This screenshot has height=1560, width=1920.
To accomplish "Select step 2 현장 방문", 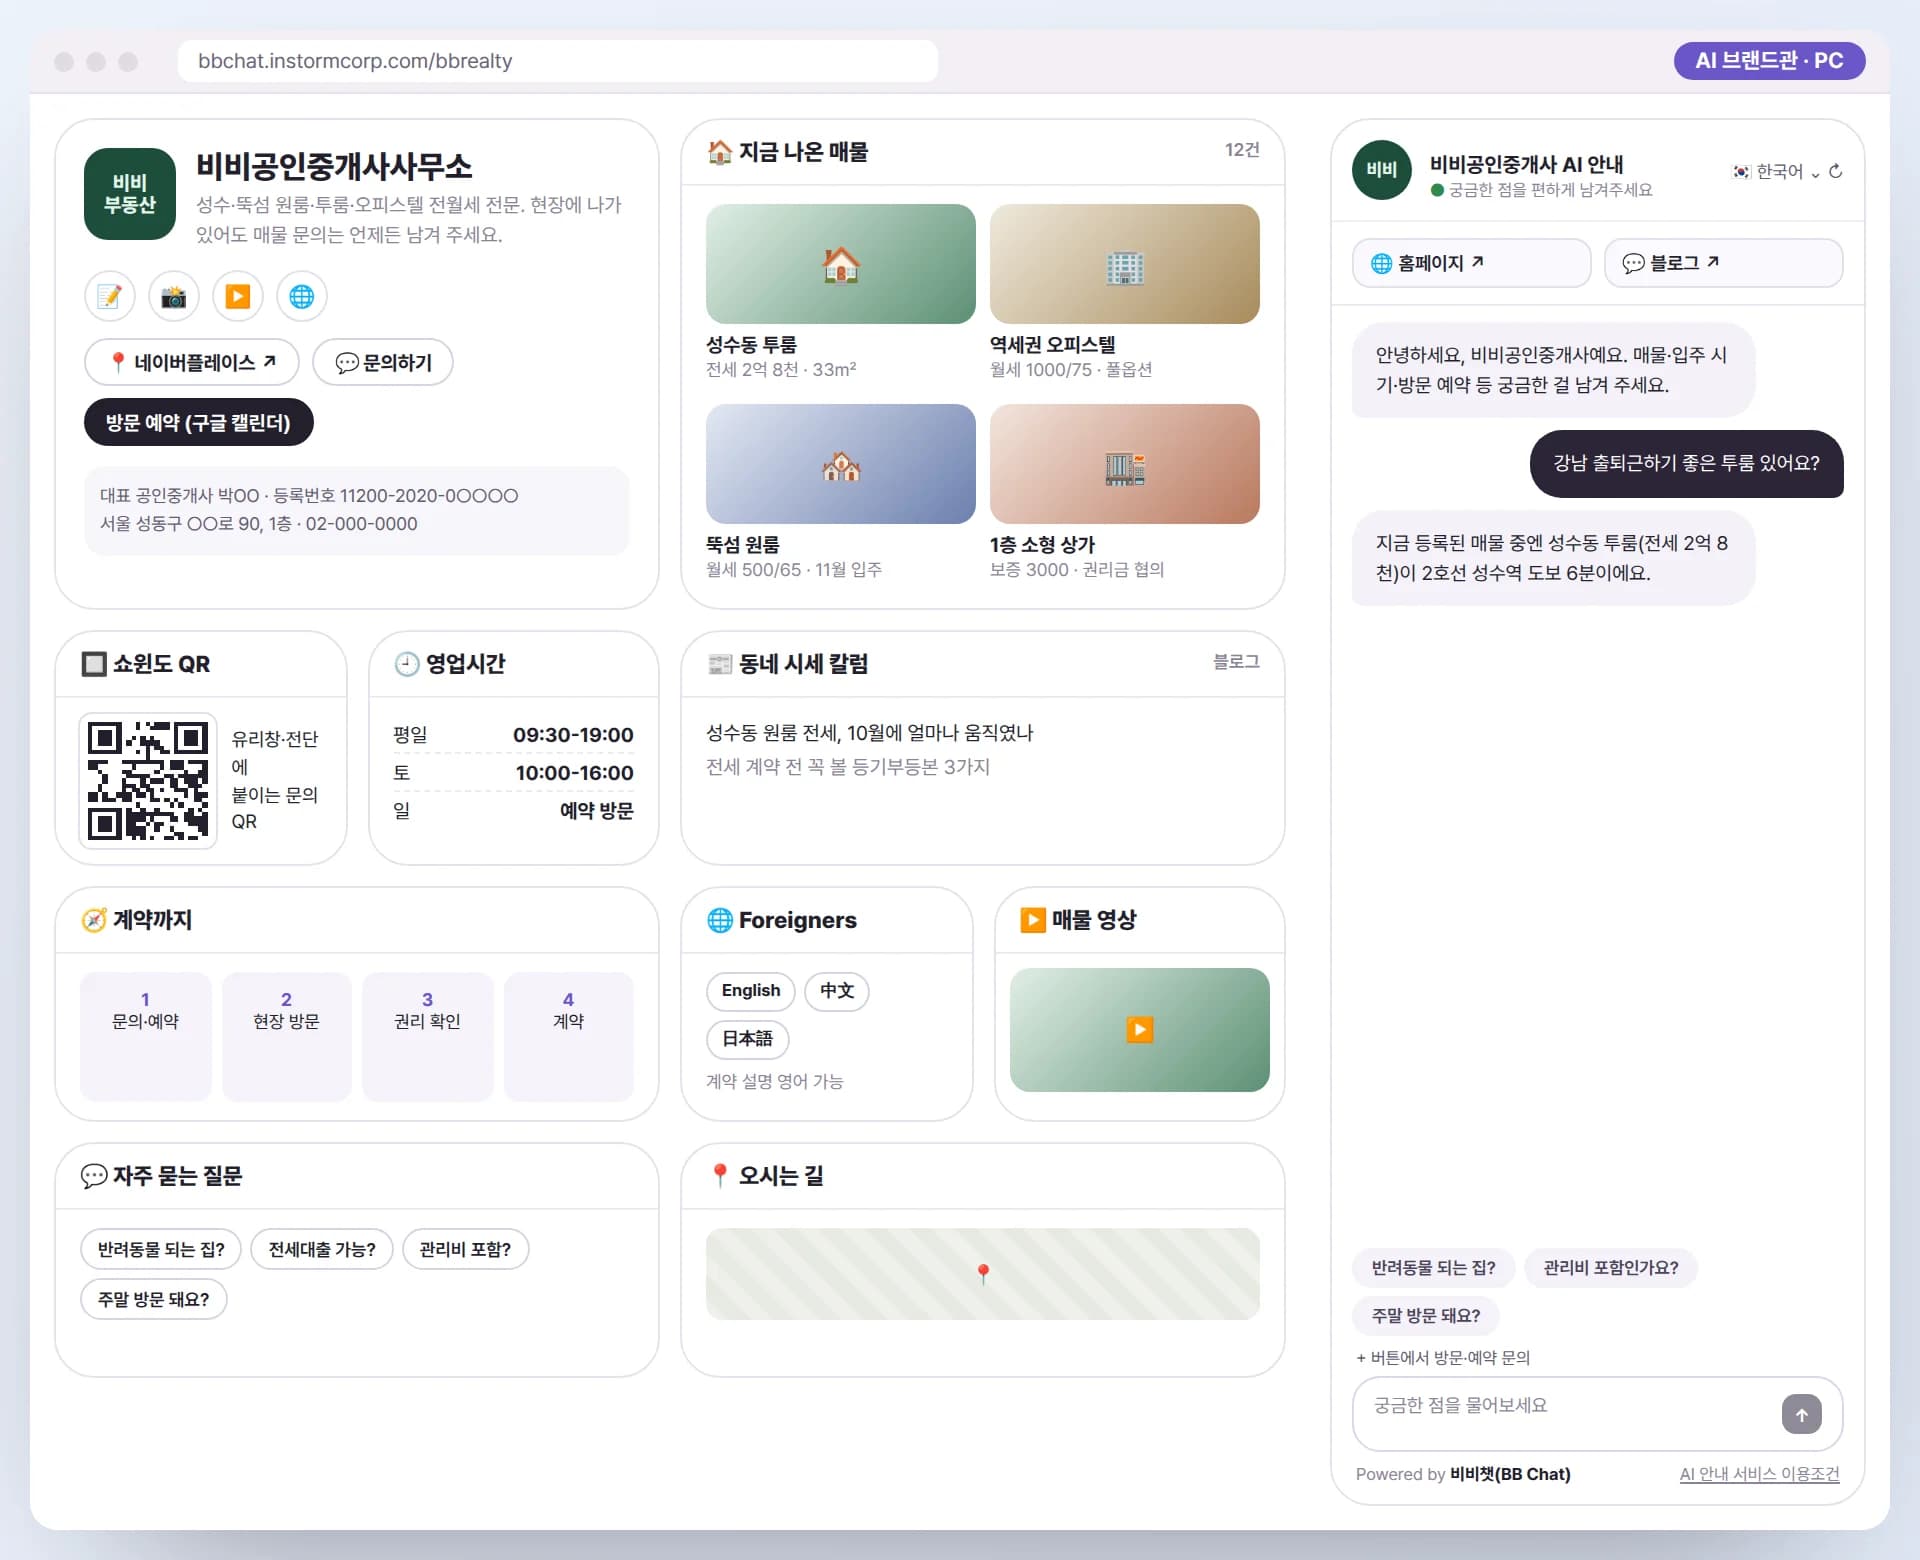I will click(x=287, y=1037).
